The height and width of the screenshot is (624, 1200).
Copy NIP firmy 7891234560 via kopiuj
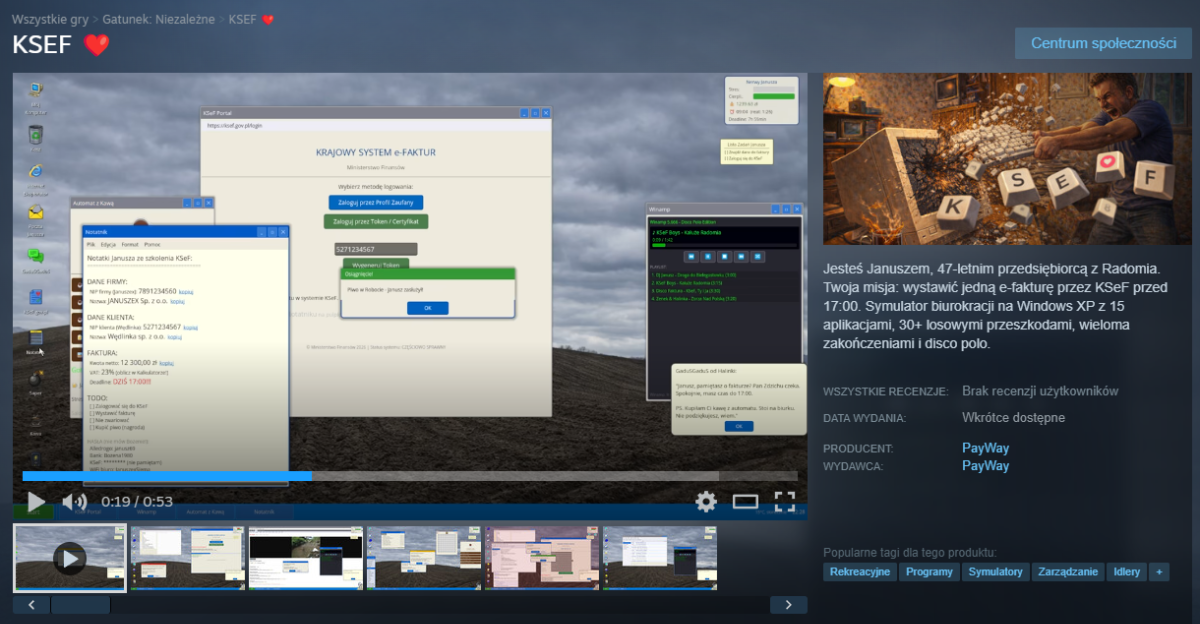[186, 292]
